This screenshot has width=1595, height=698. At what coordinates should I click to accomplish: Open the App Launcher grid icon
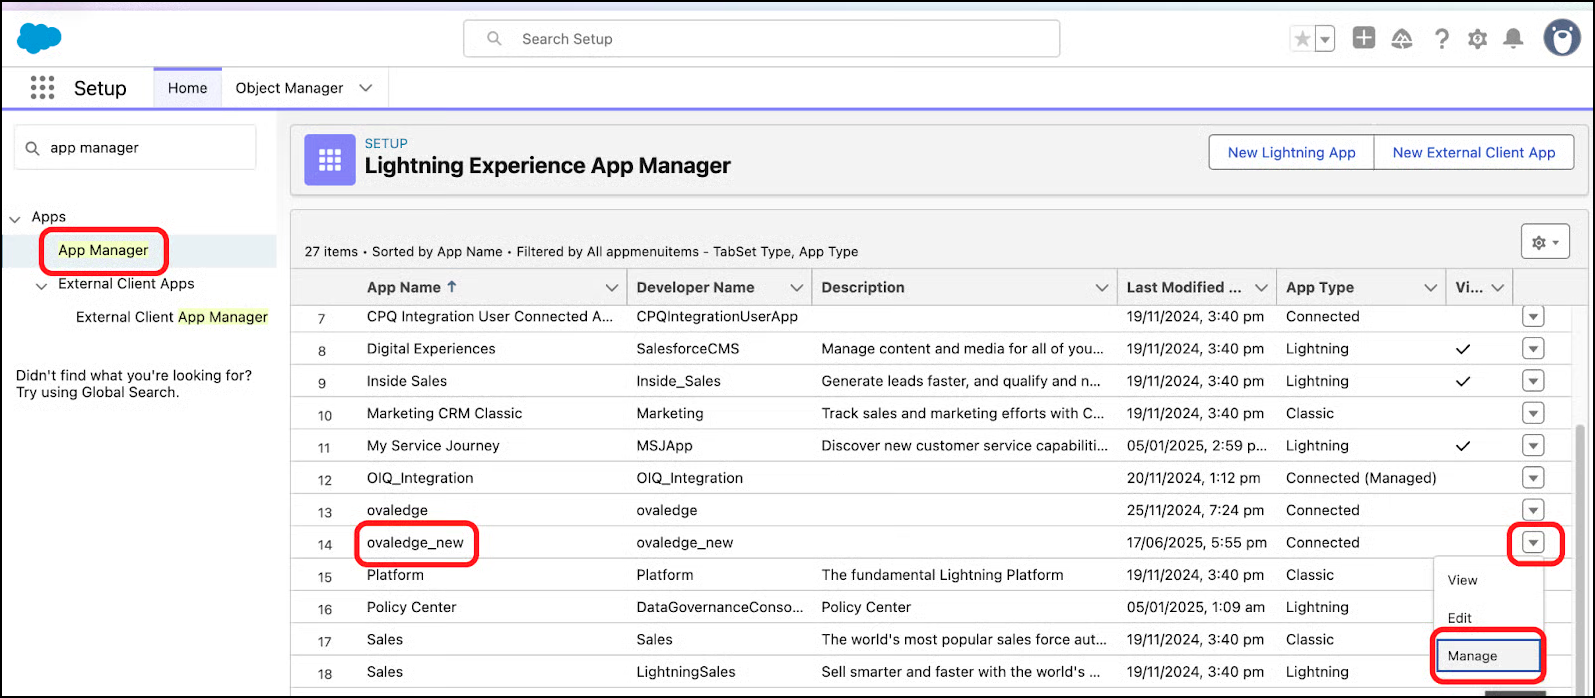click(x=42, y=88)
